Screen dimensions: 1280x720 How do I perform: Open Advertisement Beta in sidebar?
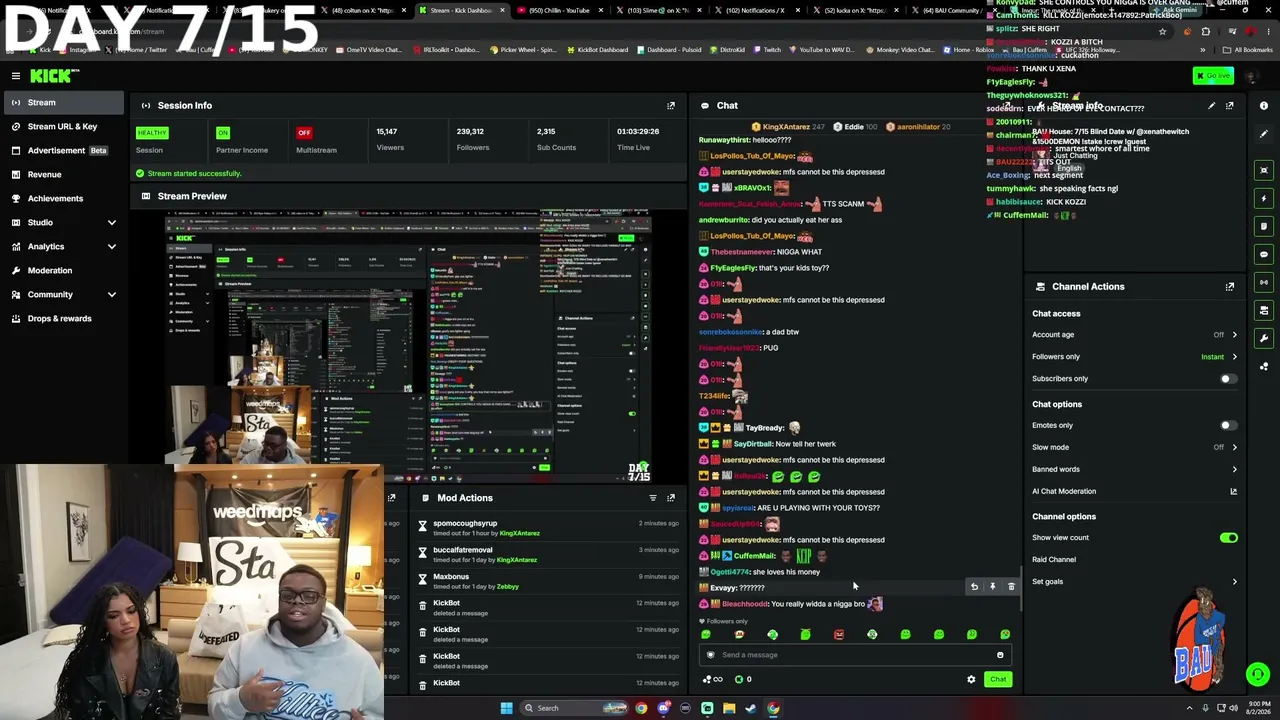point(64,150)
